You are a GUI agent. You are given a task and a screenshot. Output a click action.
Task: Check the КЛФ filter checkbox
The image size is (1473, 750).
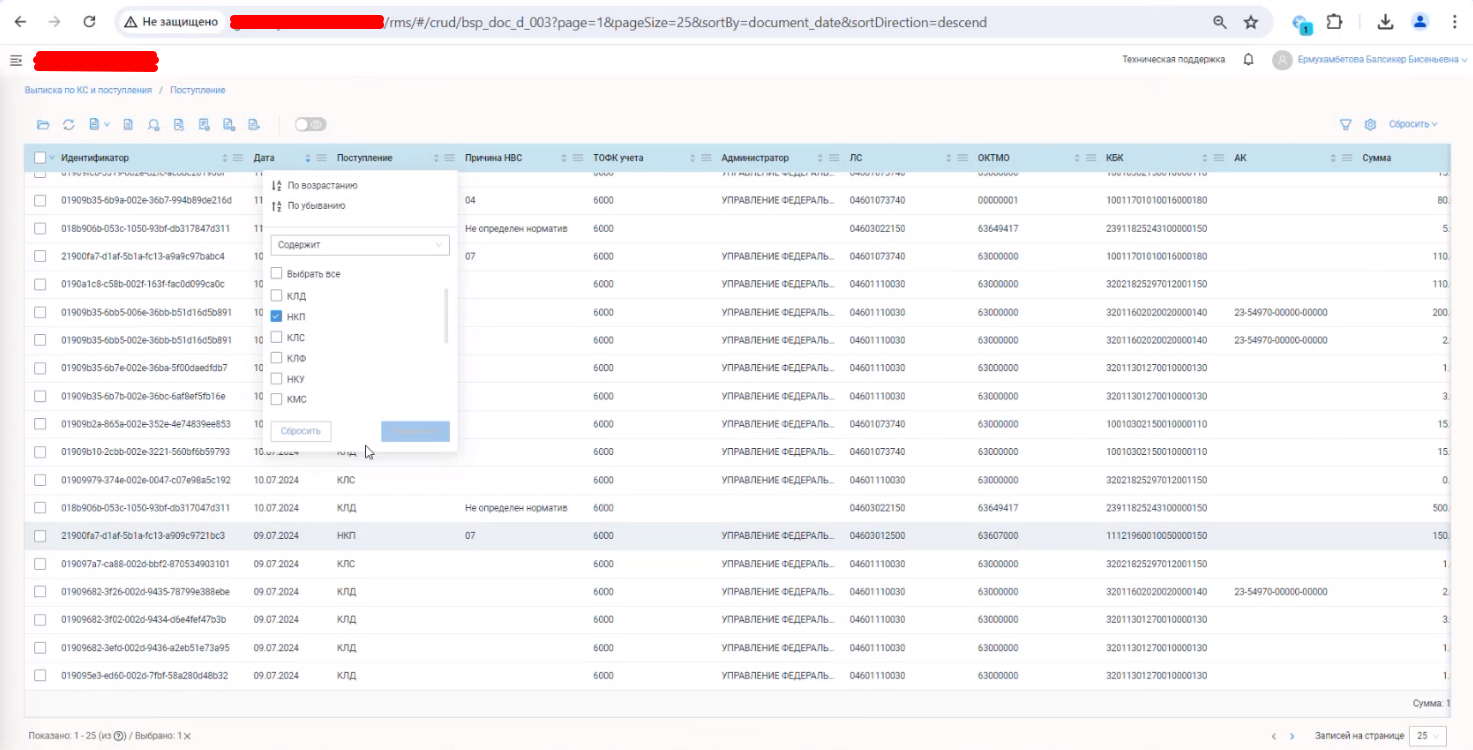point(276,358)
